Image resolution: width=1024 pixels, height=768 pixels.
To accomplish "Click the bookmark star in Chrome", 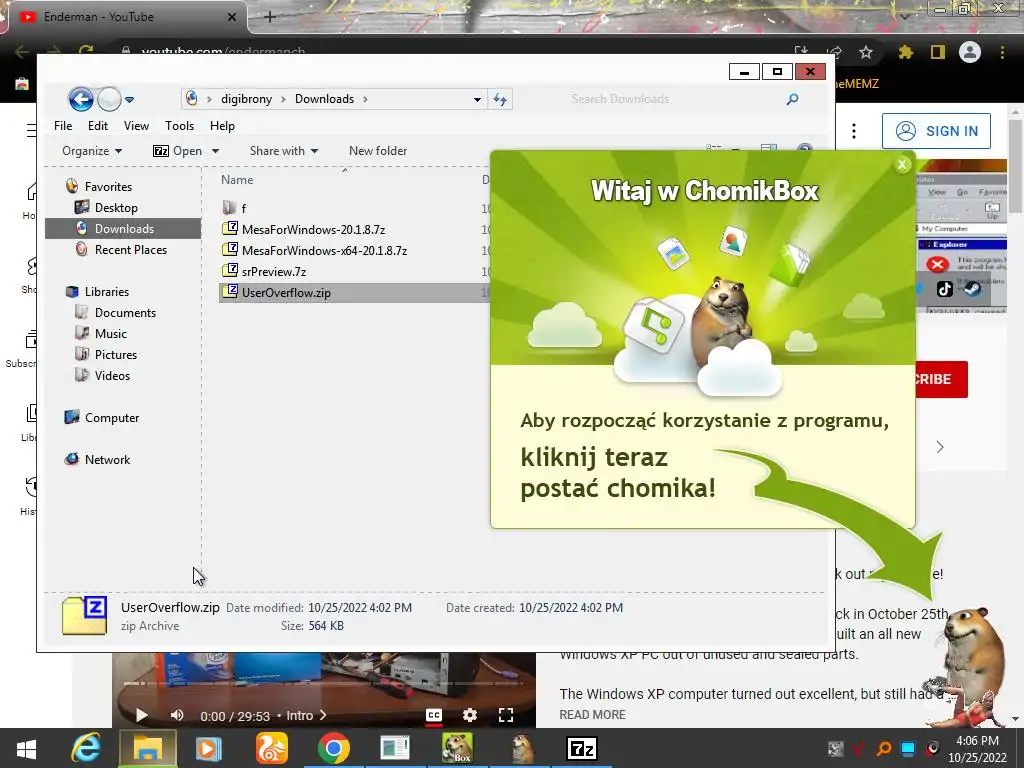I will click(866, 52).
